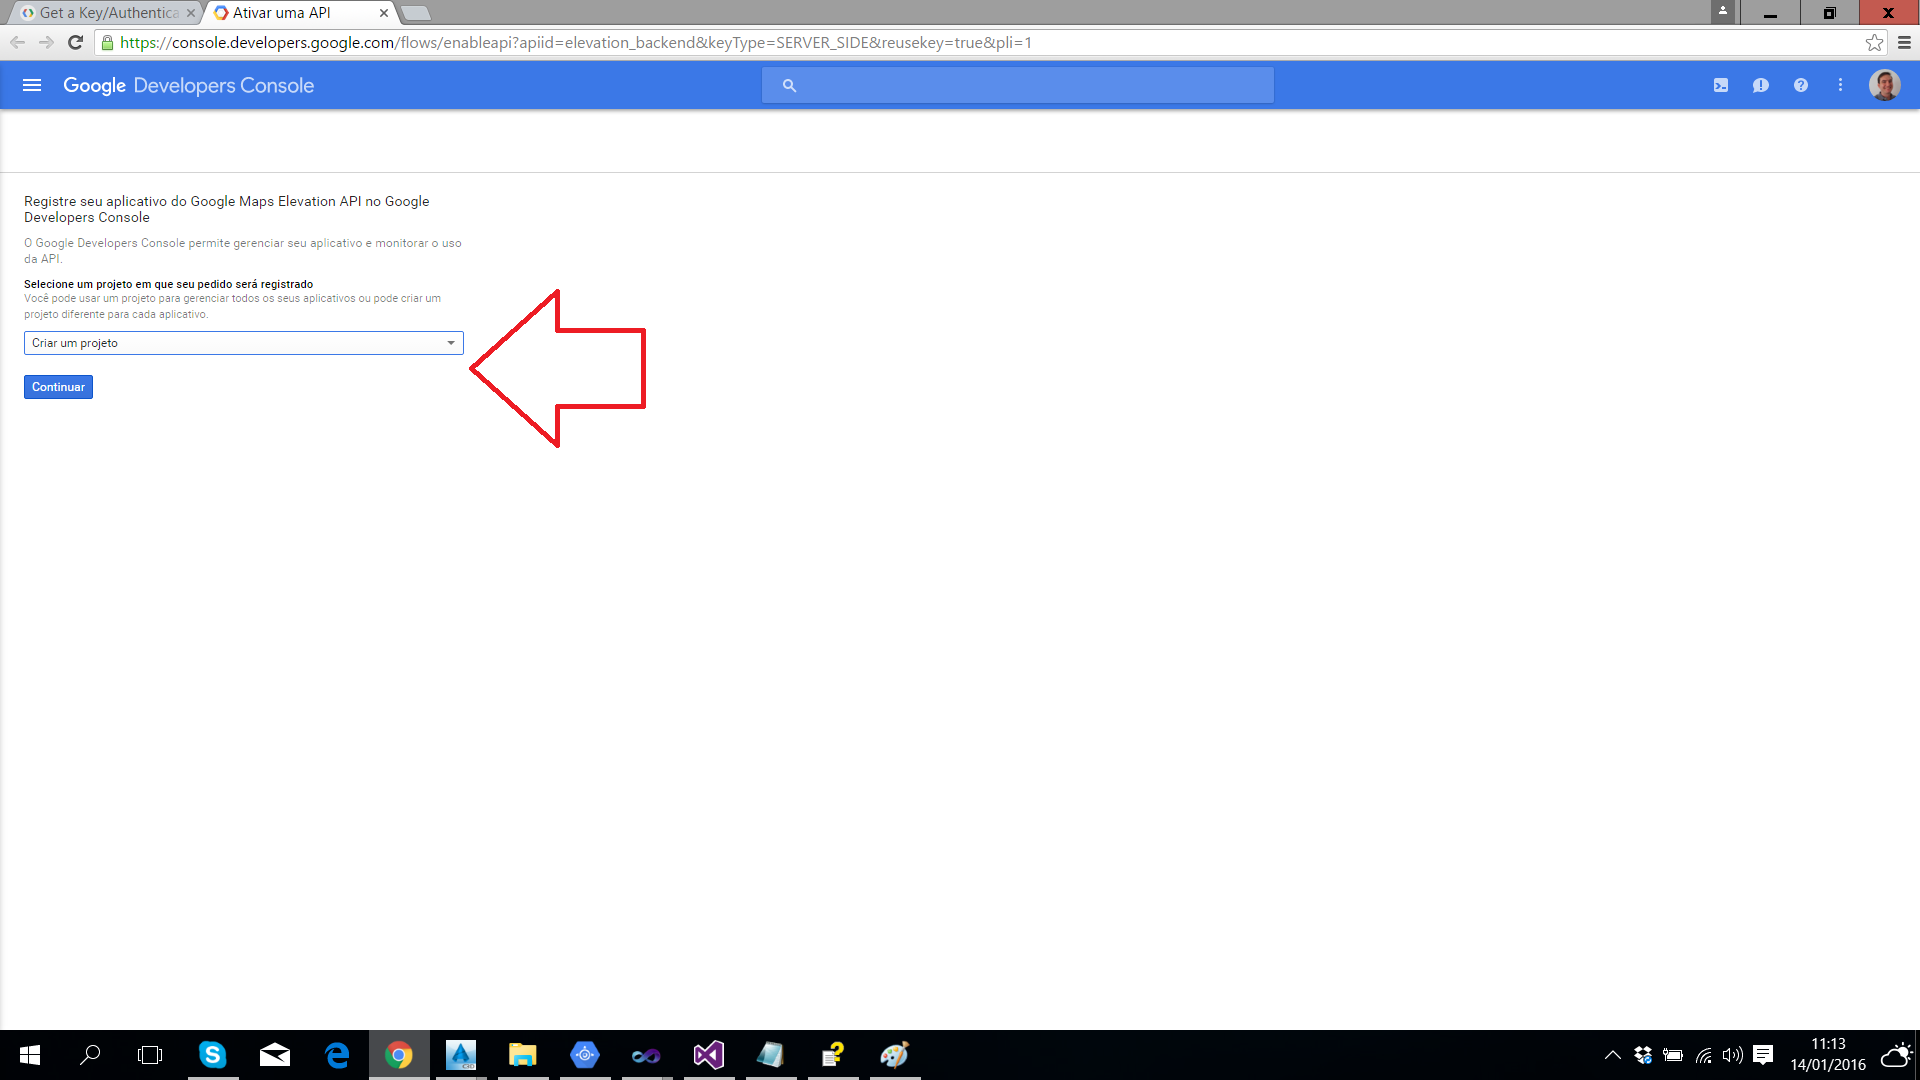The image size is (1920, 1080).
Task: Click the Dropbox tray icon
Action: 1642,1055
